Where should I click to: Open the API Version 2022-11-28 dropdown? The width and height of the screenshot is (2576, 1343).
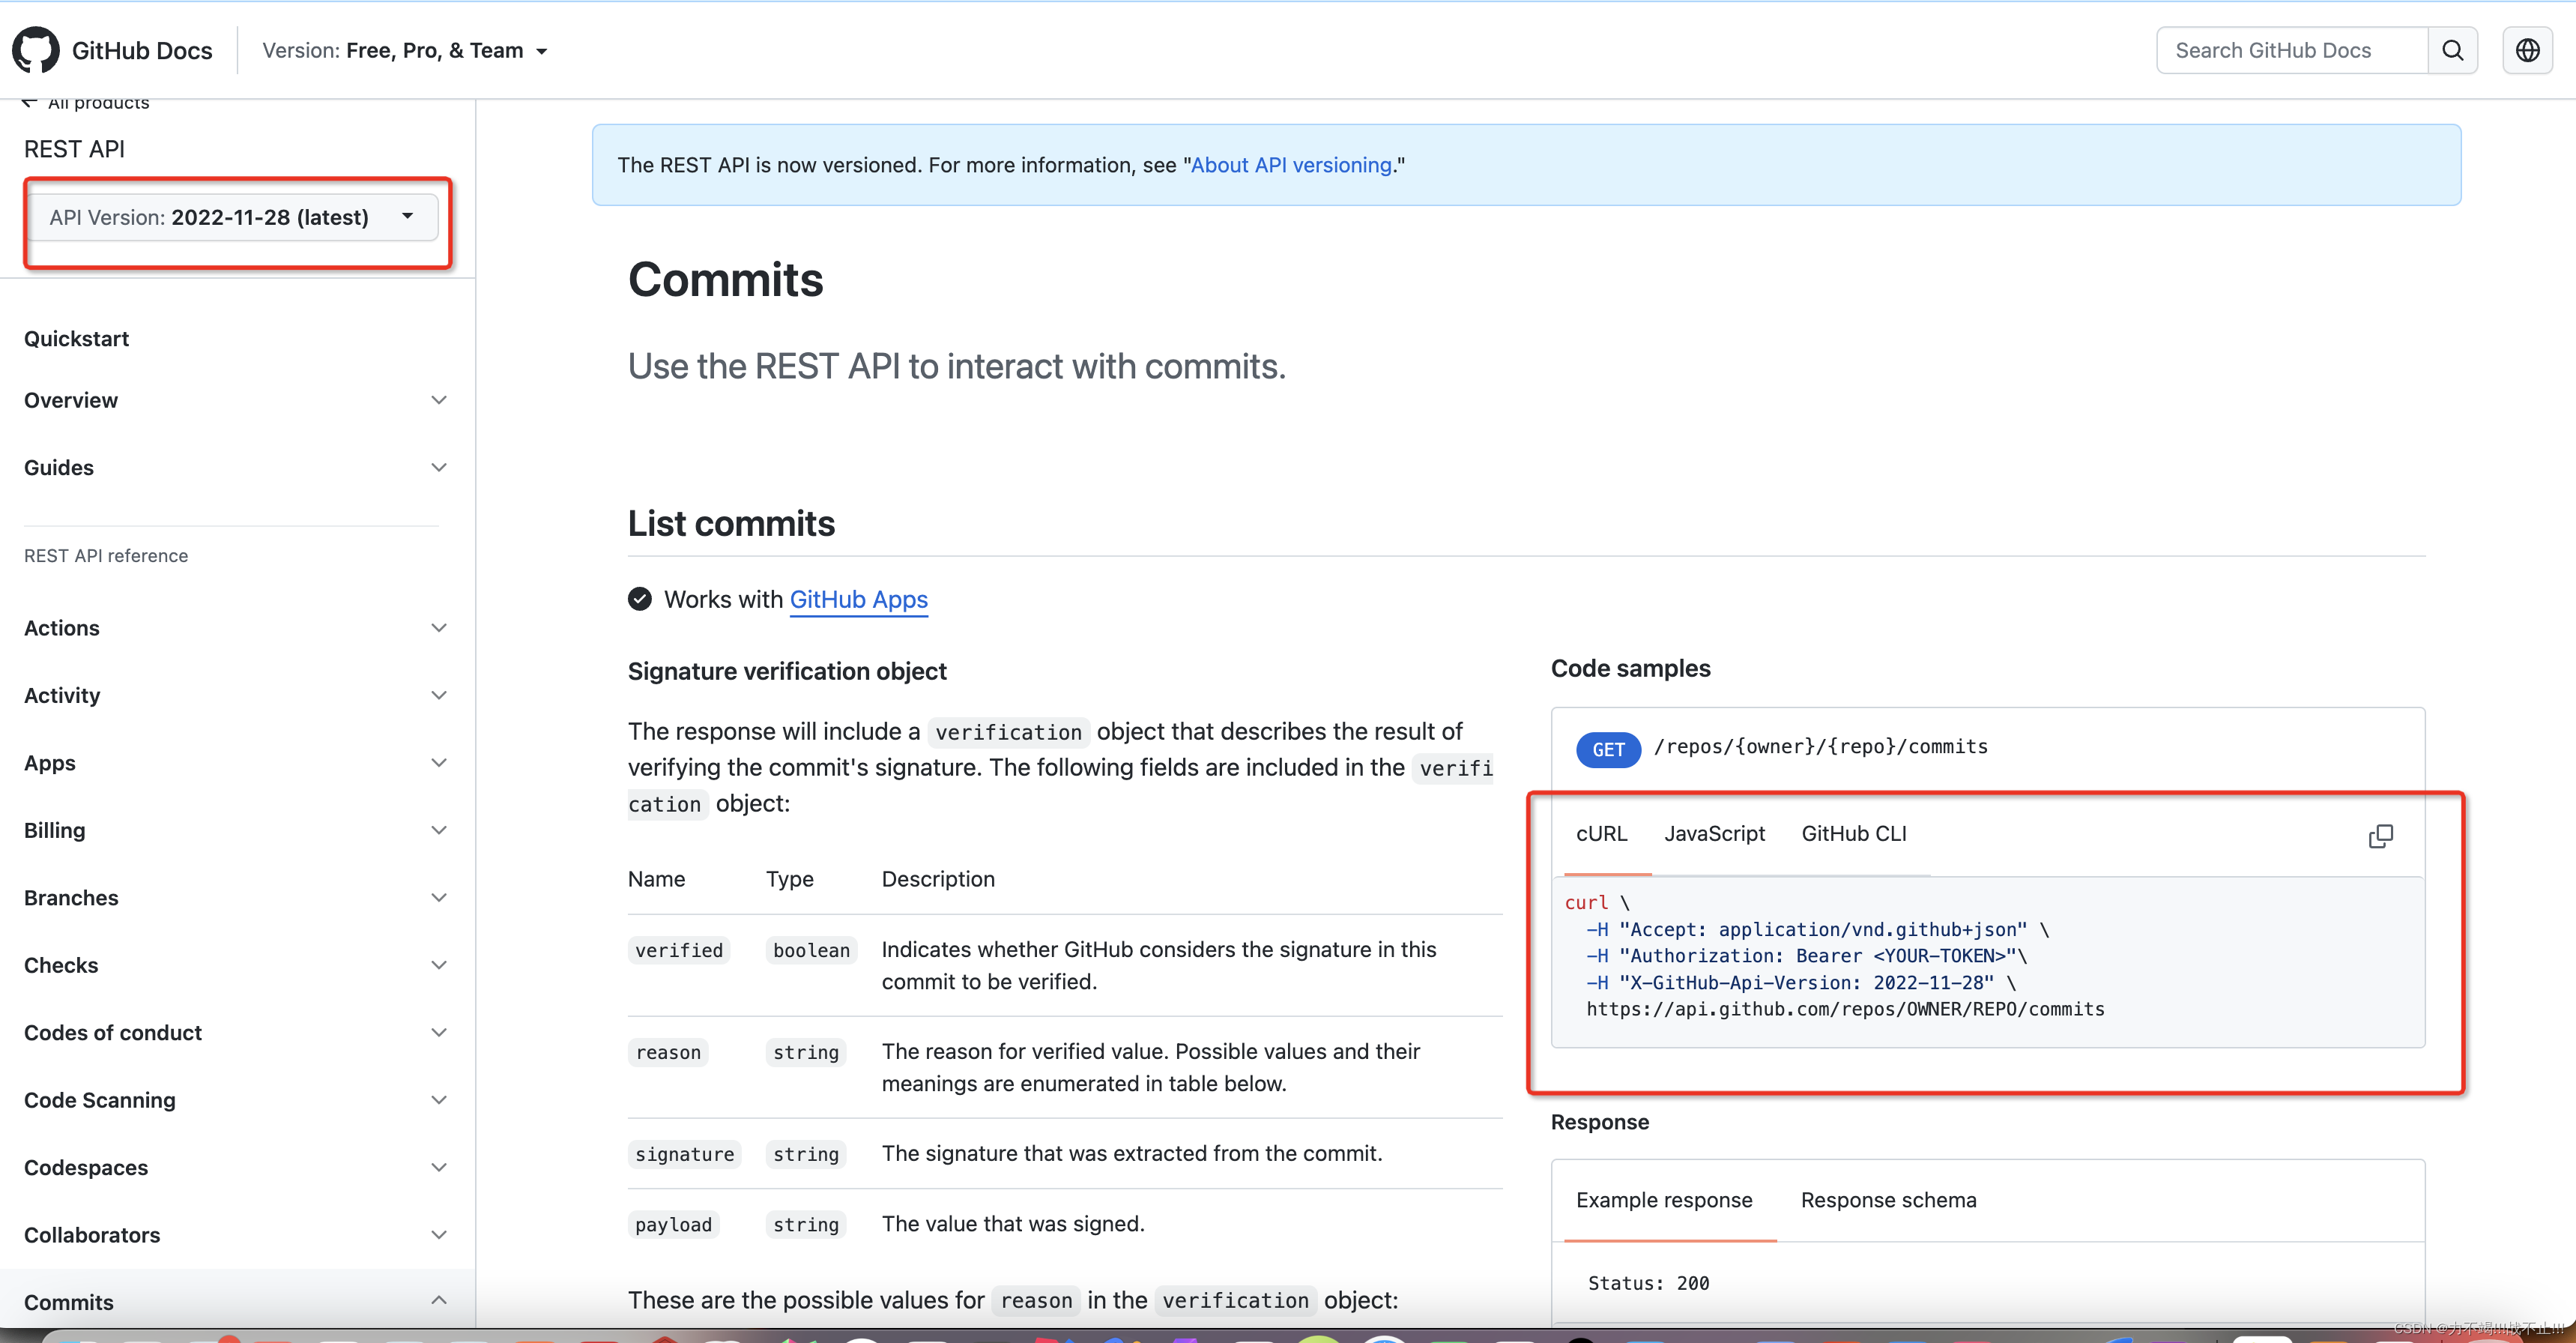point(232,217)
